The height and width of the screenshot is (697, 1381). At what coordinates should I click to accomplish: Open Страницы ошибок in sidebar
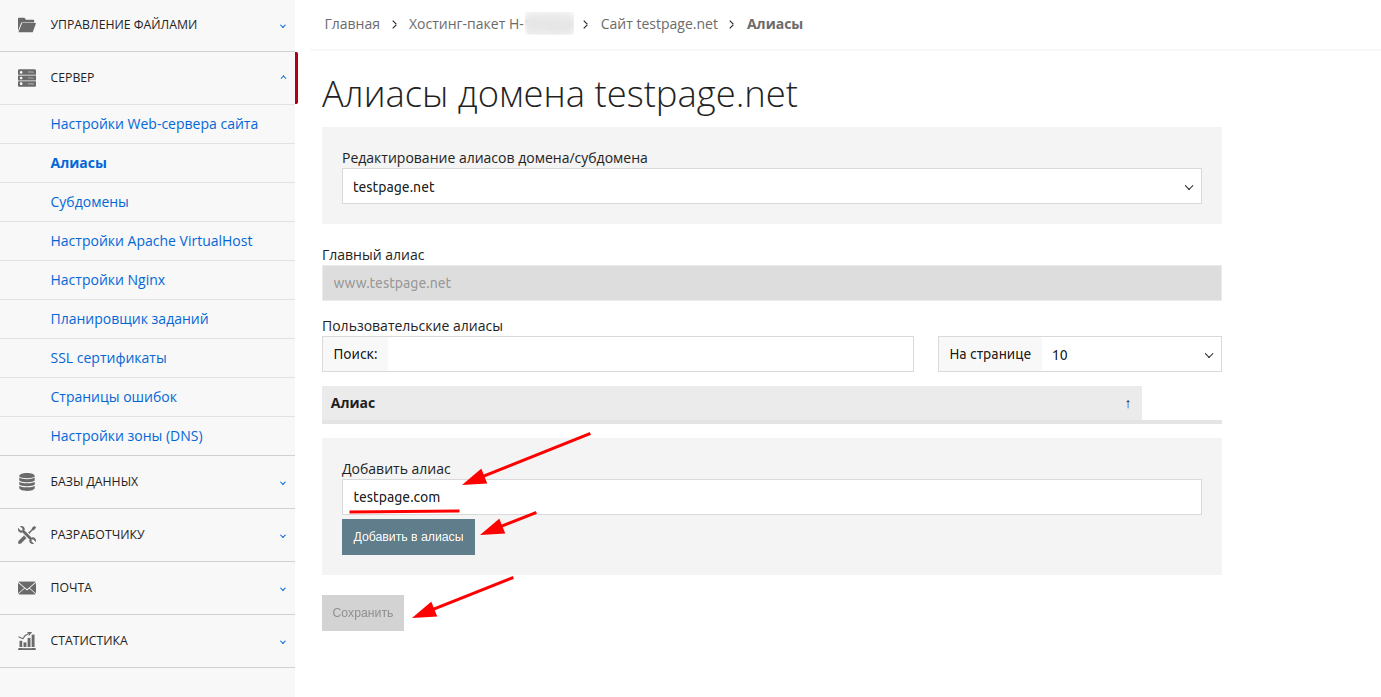tap(113, 397)
